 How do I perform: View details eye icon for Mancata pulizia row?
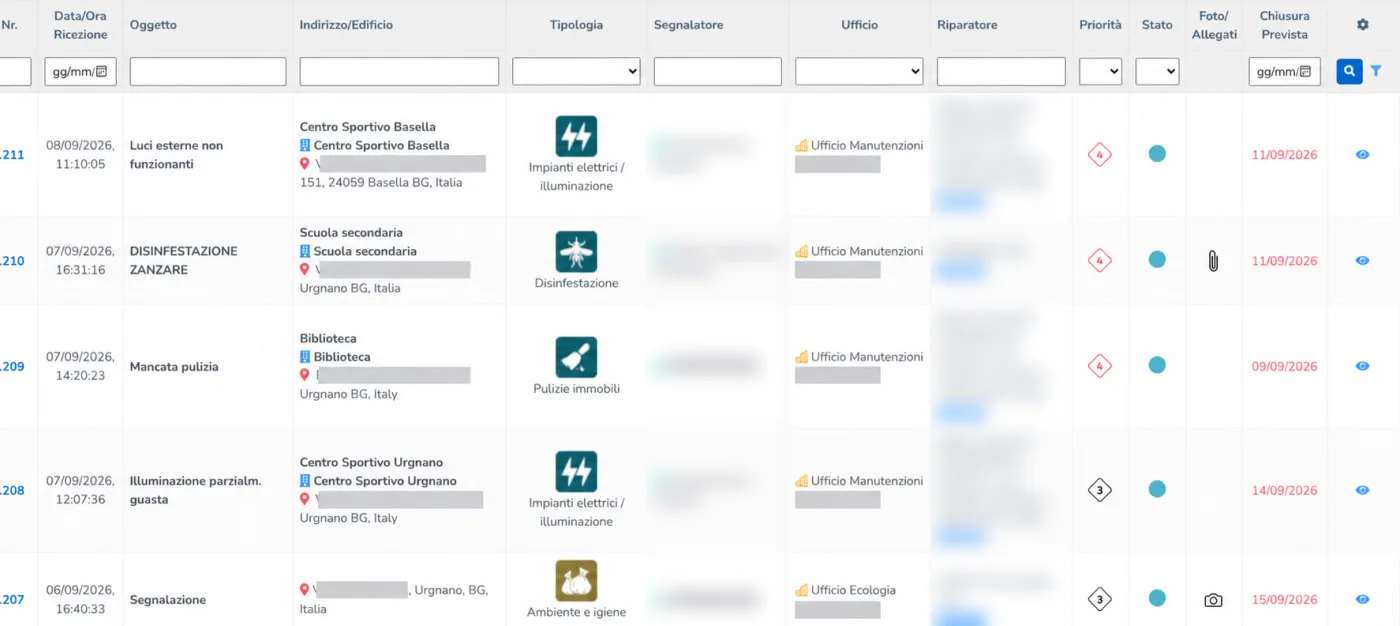(x=1362, y=366)
